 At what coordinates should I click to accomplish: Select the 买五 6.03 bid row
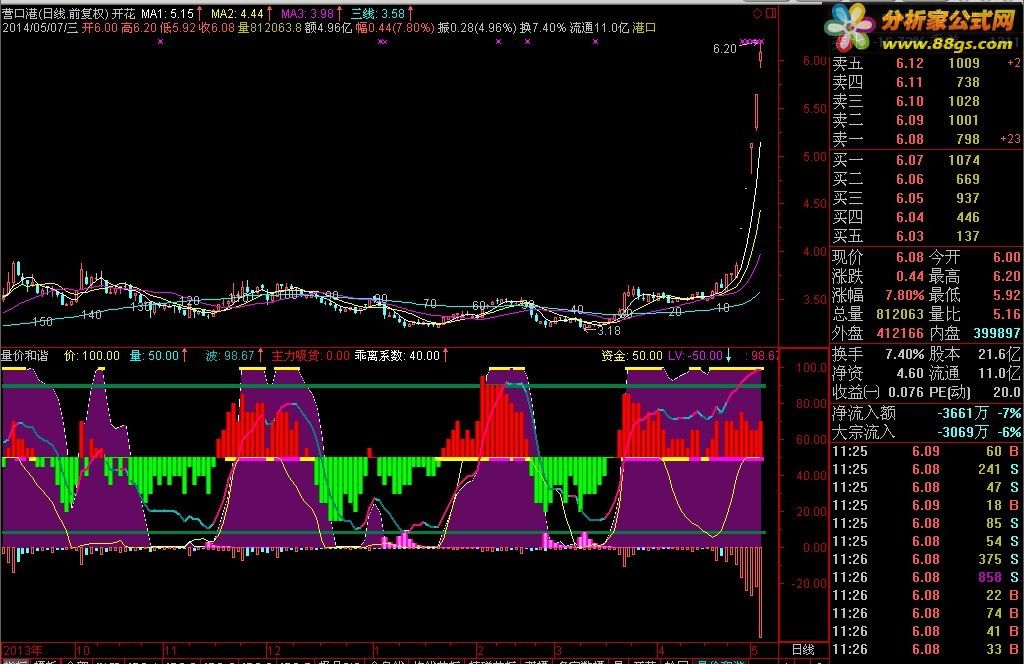pos(925,236)
